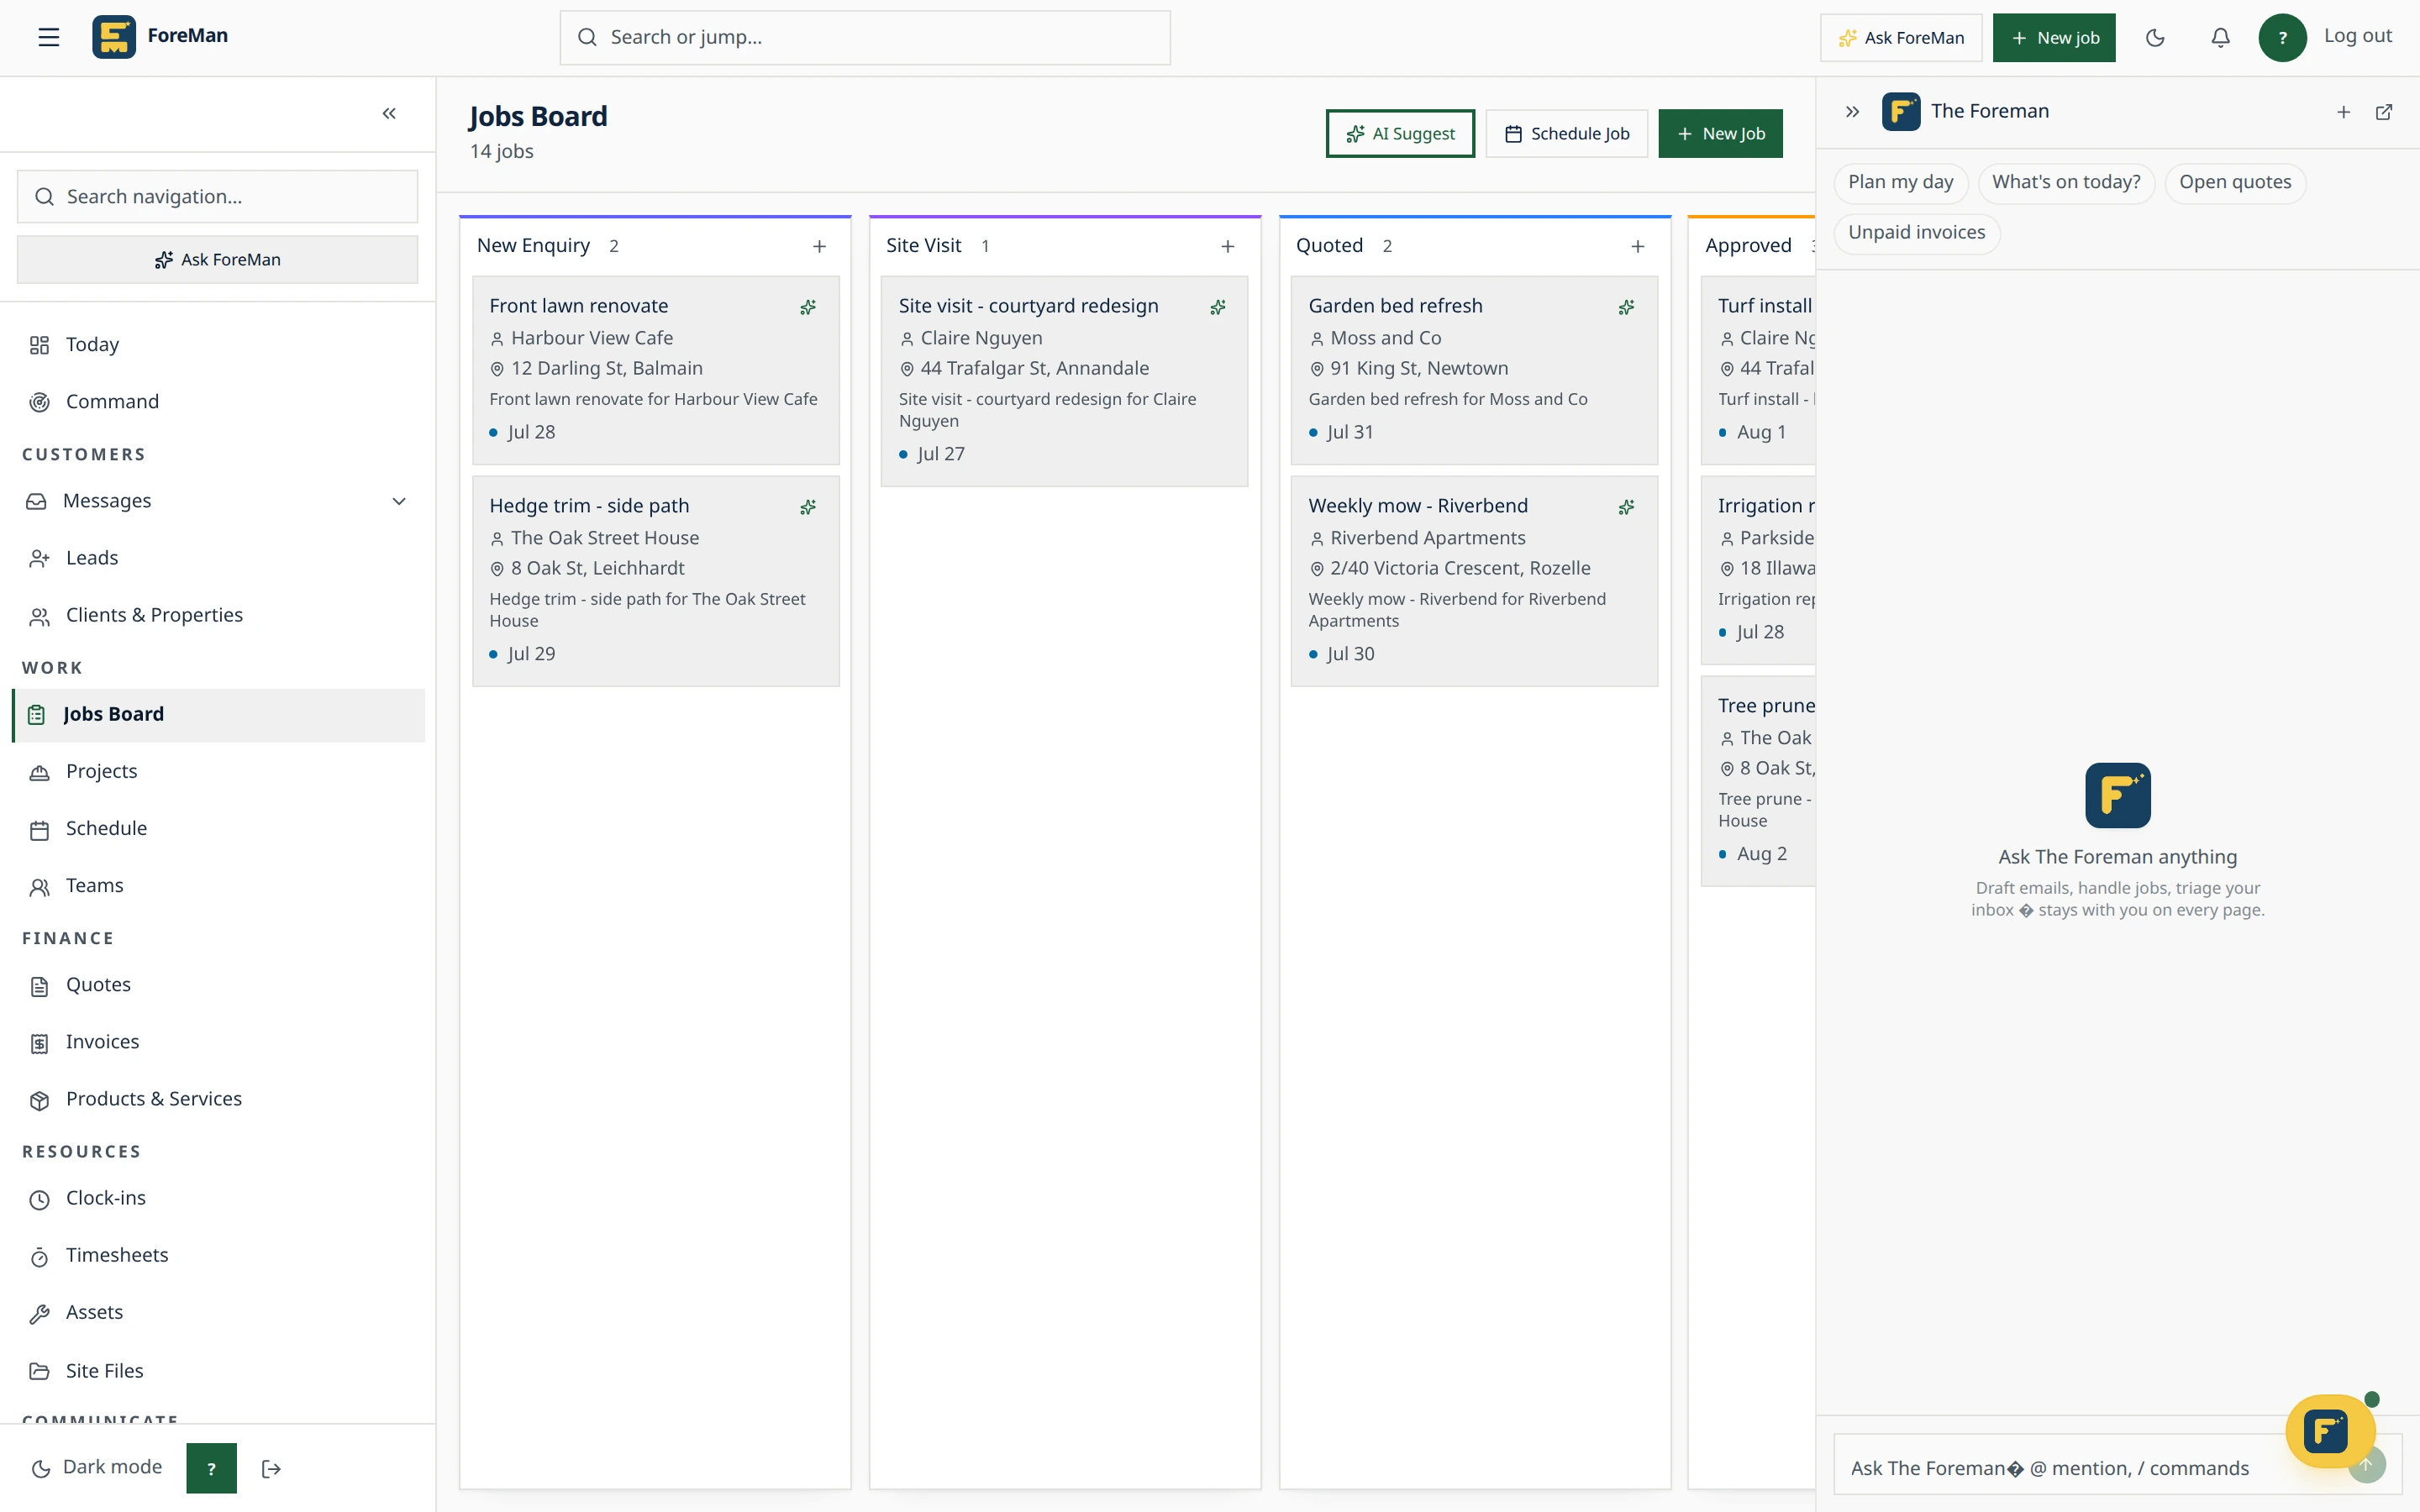
Task: Open Site Files
Action: [218, 1371]
